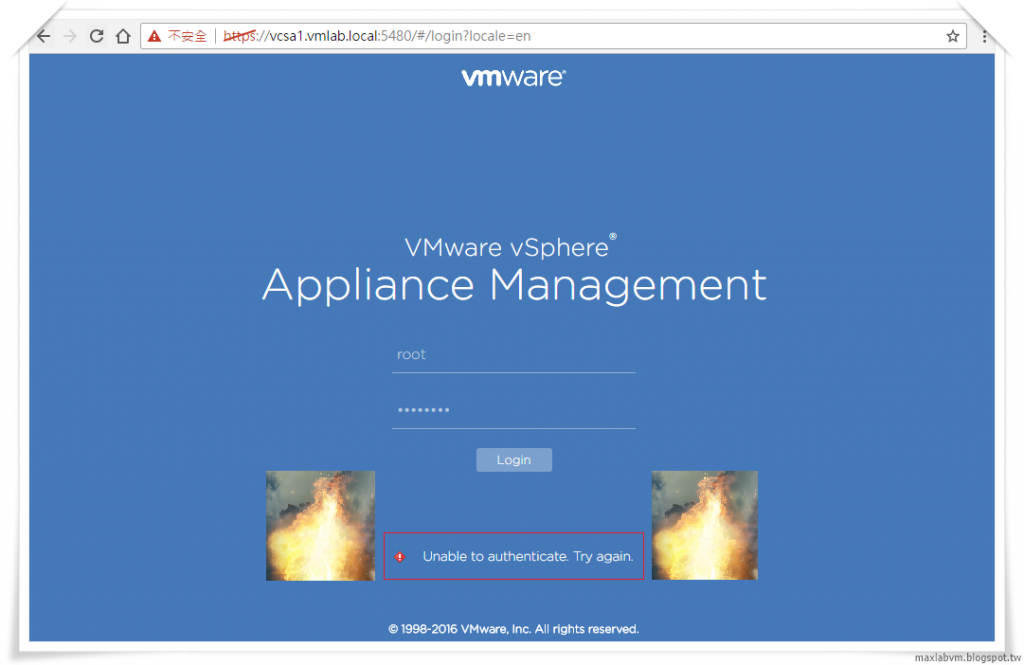This screenshot has height=665, width=1024.
Task: Click the 'Unable to authenticate. Try again.' message
Action: 528,557
